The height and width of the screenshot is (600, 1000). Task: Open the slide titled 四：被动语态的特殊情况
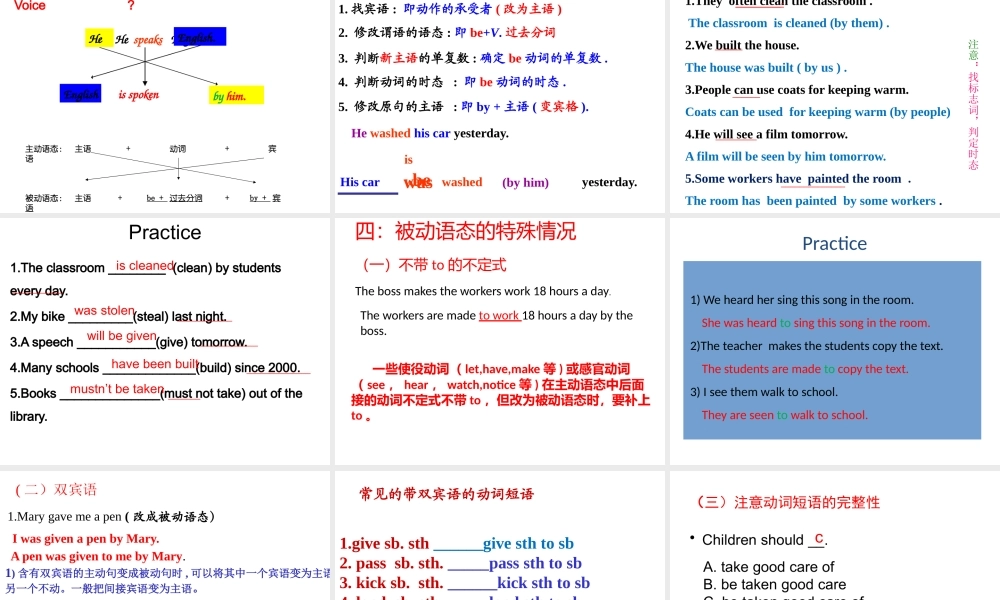(x=499, y=341)
